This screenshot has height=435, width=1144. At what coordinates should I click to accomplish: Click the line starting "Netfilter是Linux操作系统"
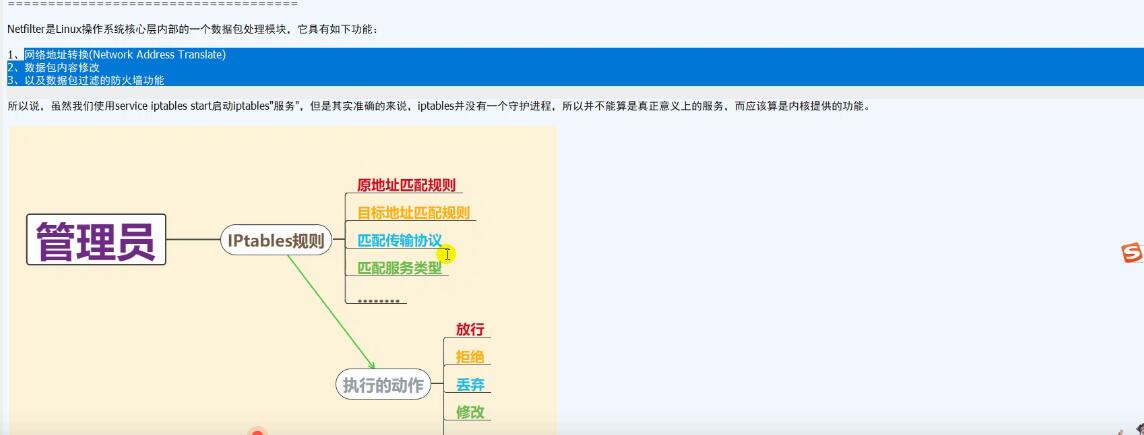(193, 30)
